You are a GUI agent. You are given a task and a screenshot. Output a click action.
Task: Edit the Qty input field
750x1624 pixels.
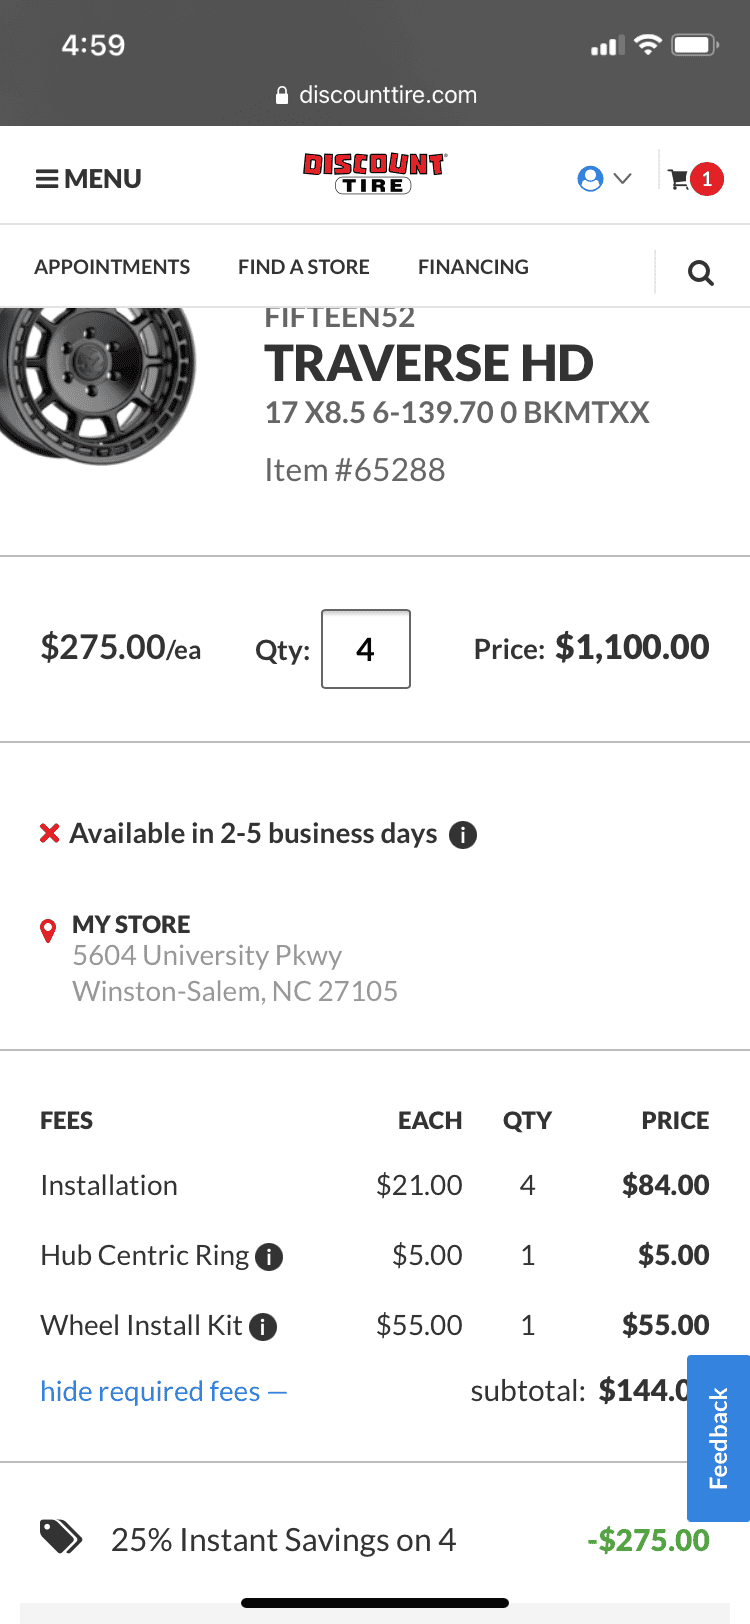pos(366,649)
